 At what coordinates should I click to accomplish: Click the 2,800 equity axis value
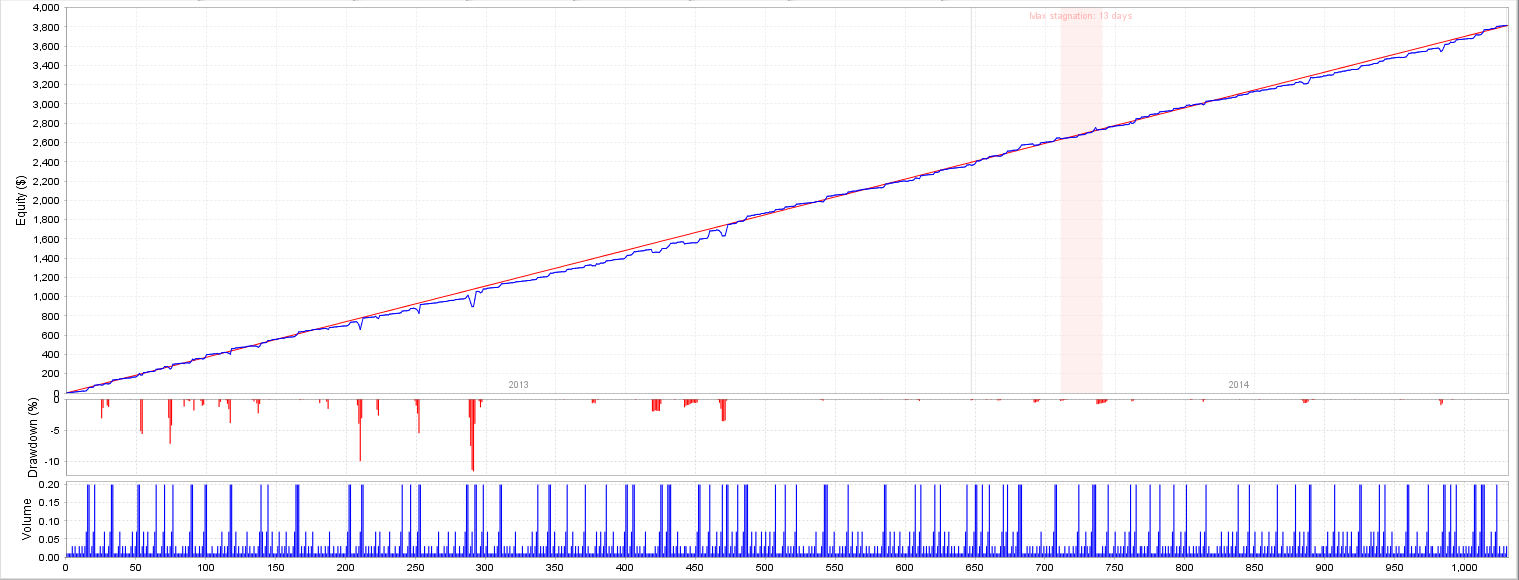[x=45, y=123]
